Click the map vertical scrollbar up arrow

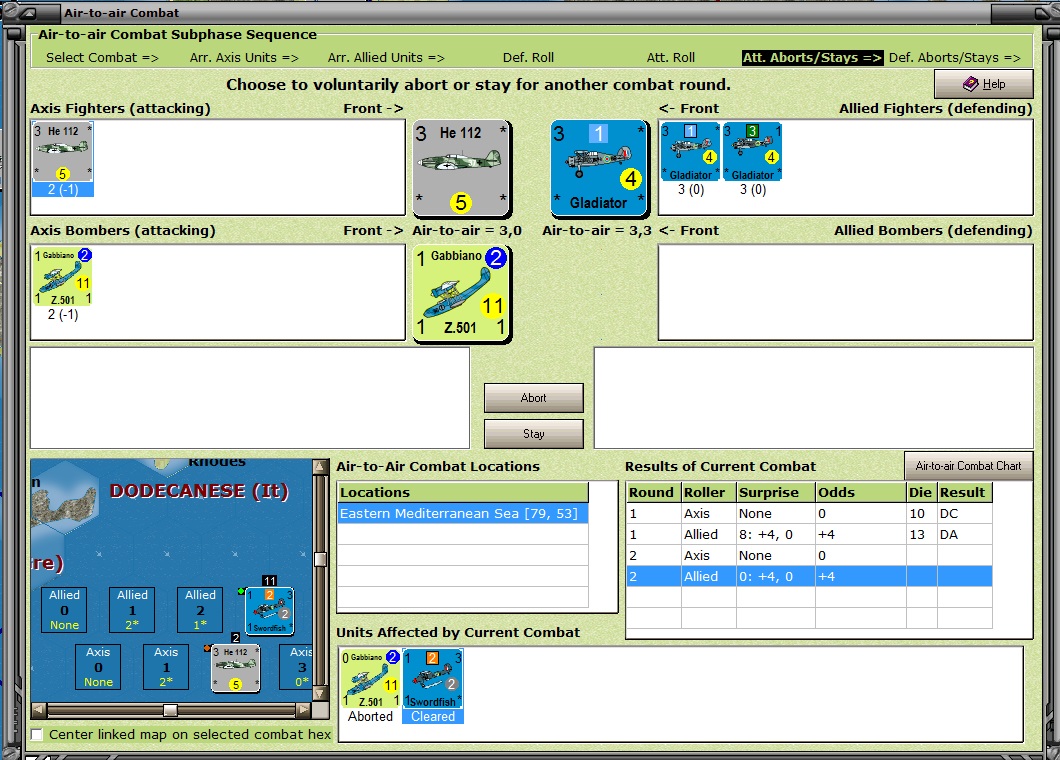pos(320,467)
